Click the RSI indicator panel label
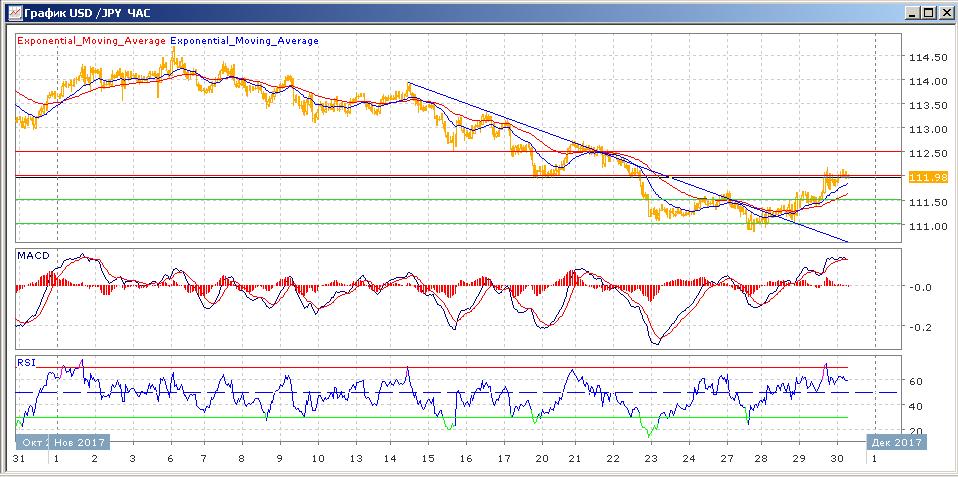 (x=26, y=362)
